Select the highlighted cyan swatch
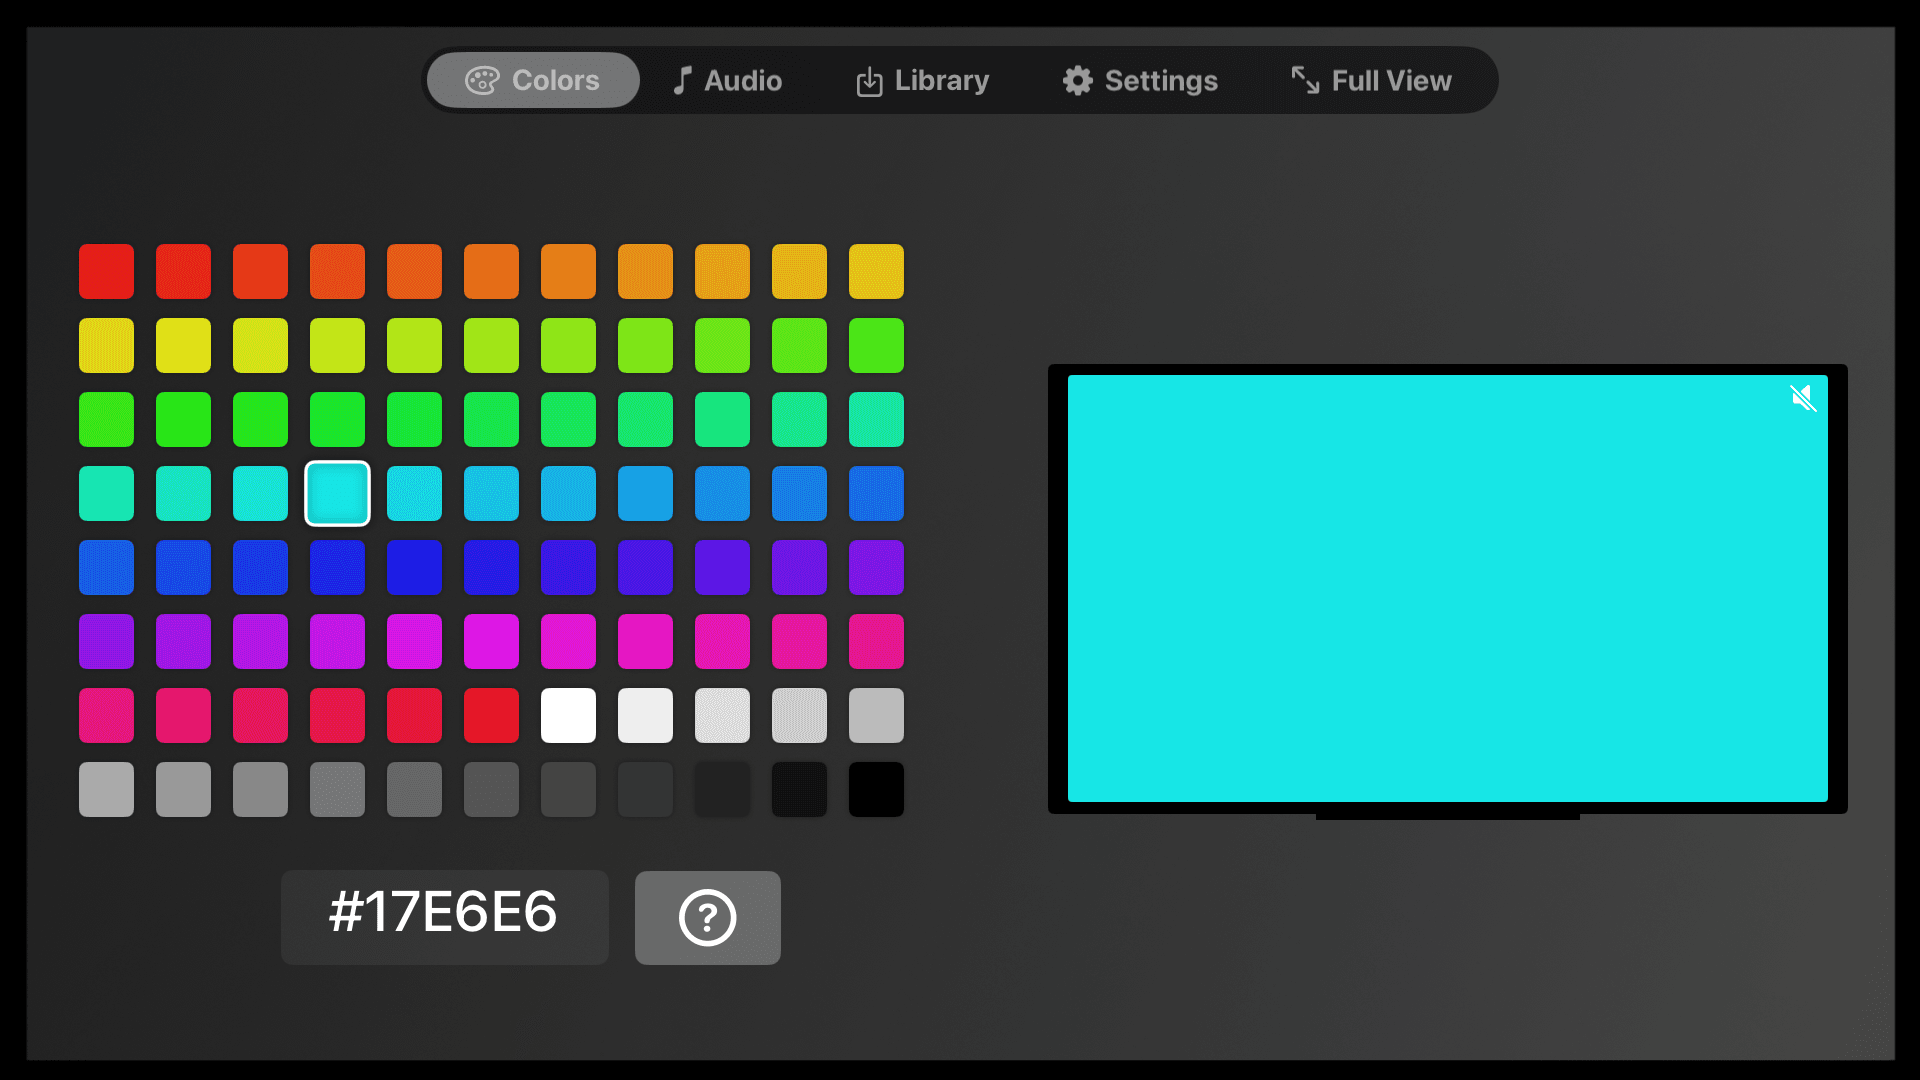The image size is (1920, 1080). (x=337, y=493)
